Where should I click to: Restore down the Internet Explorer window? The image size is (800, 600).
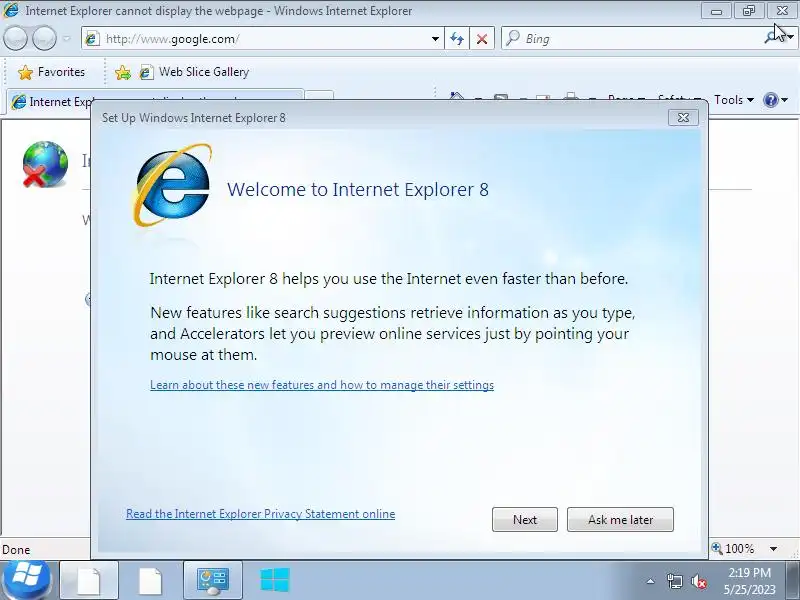tap(748, 11)
